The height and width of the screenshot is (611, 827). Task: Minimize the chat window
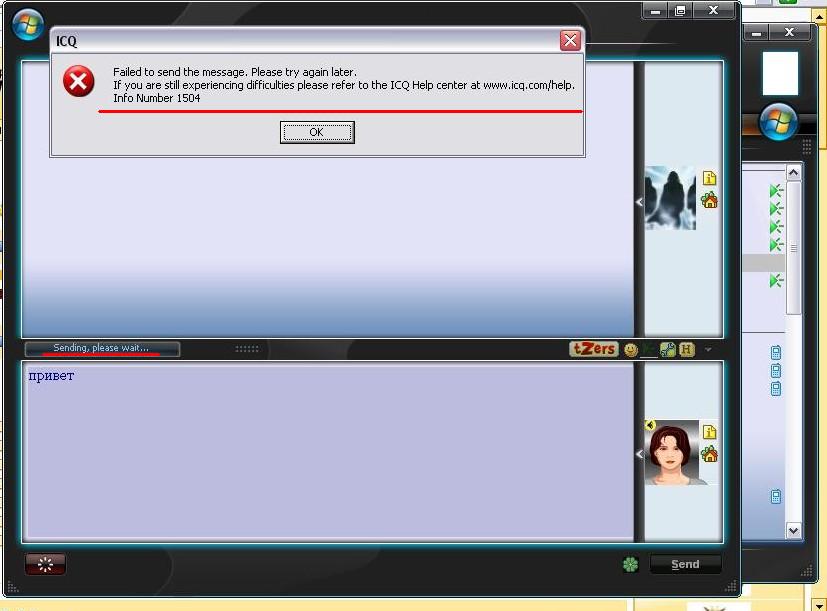coord(656,11)
